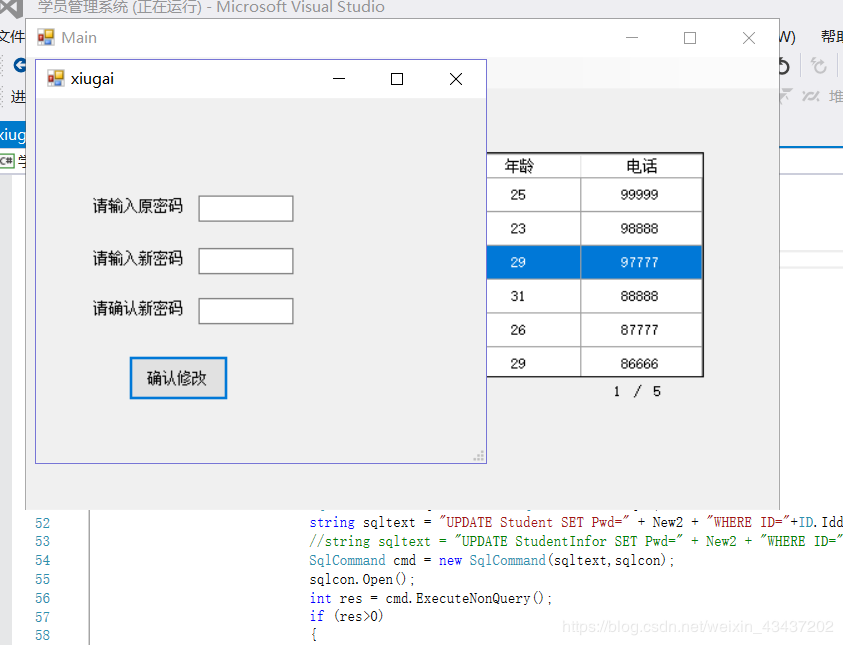The width and height of the screenshot is (843, 645).
Task: Click the Visual Studio back navigation icon
Action: [x=19, y=66]
